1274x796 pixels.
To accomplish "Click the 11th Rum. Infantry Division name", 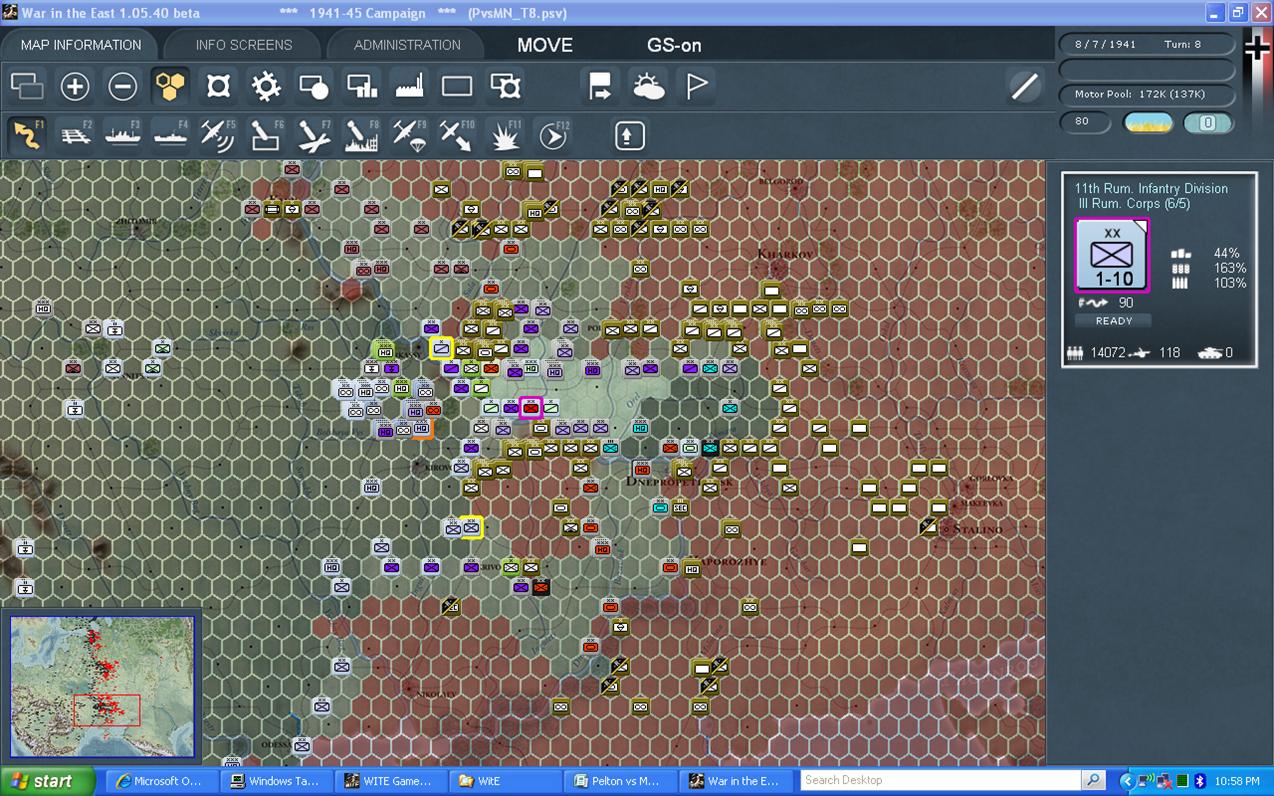I will pos(1151,188).
